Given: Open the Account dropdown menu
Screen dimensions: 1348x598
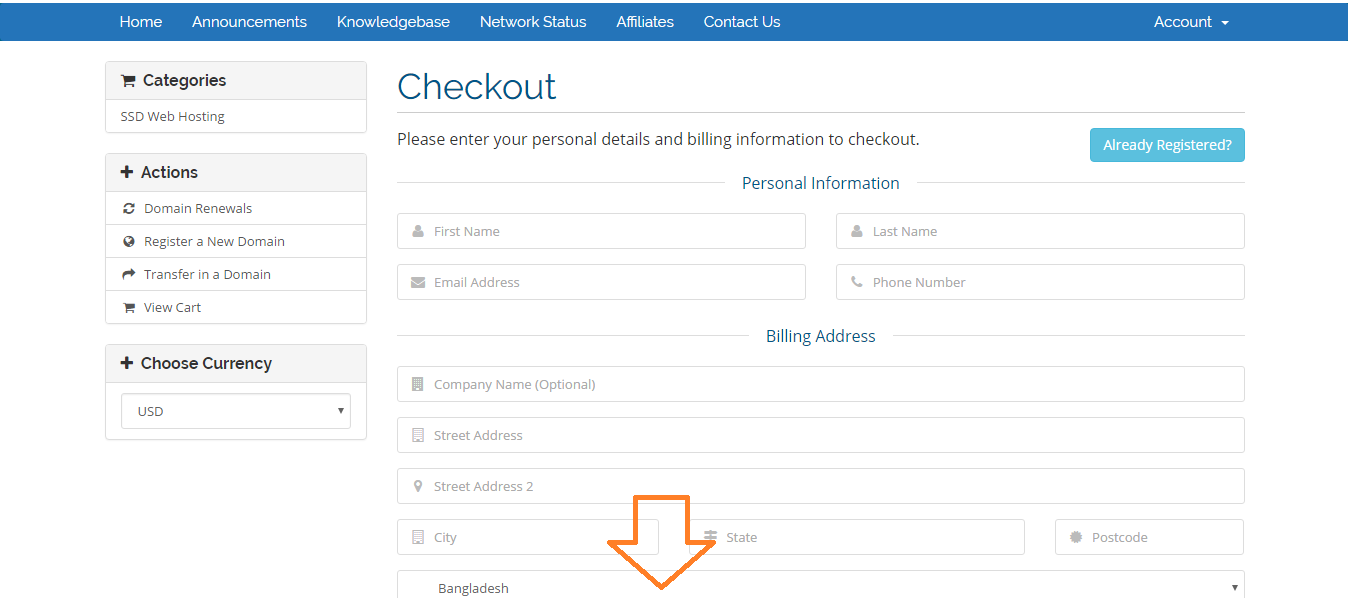Looking at the screenshot, I should [1191, 22].
